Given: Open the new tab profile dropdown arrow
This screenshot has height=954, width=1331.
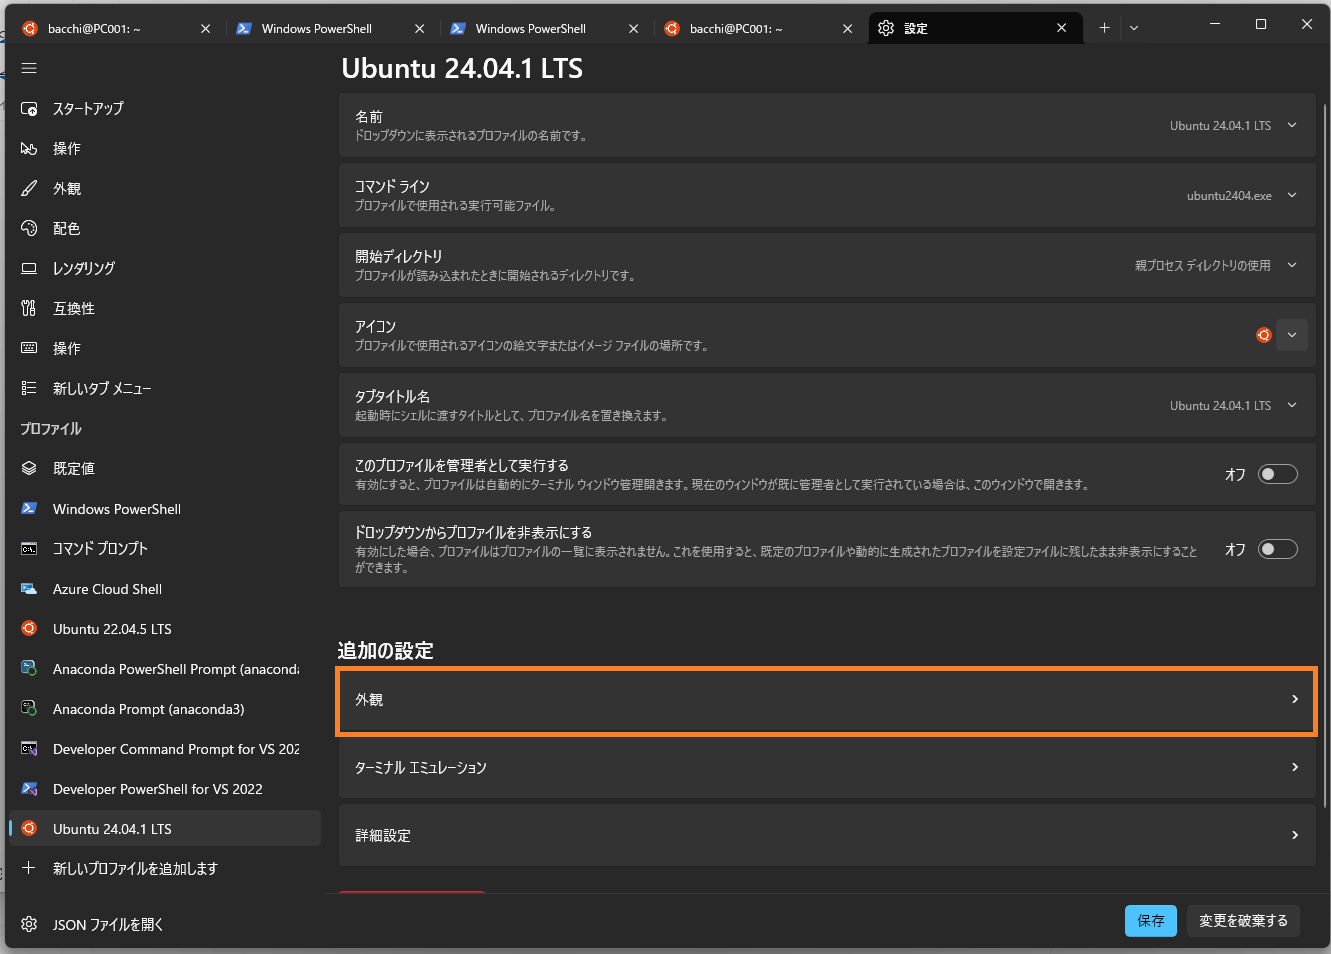Looking at the screenshot, I should coord(1134,28).
